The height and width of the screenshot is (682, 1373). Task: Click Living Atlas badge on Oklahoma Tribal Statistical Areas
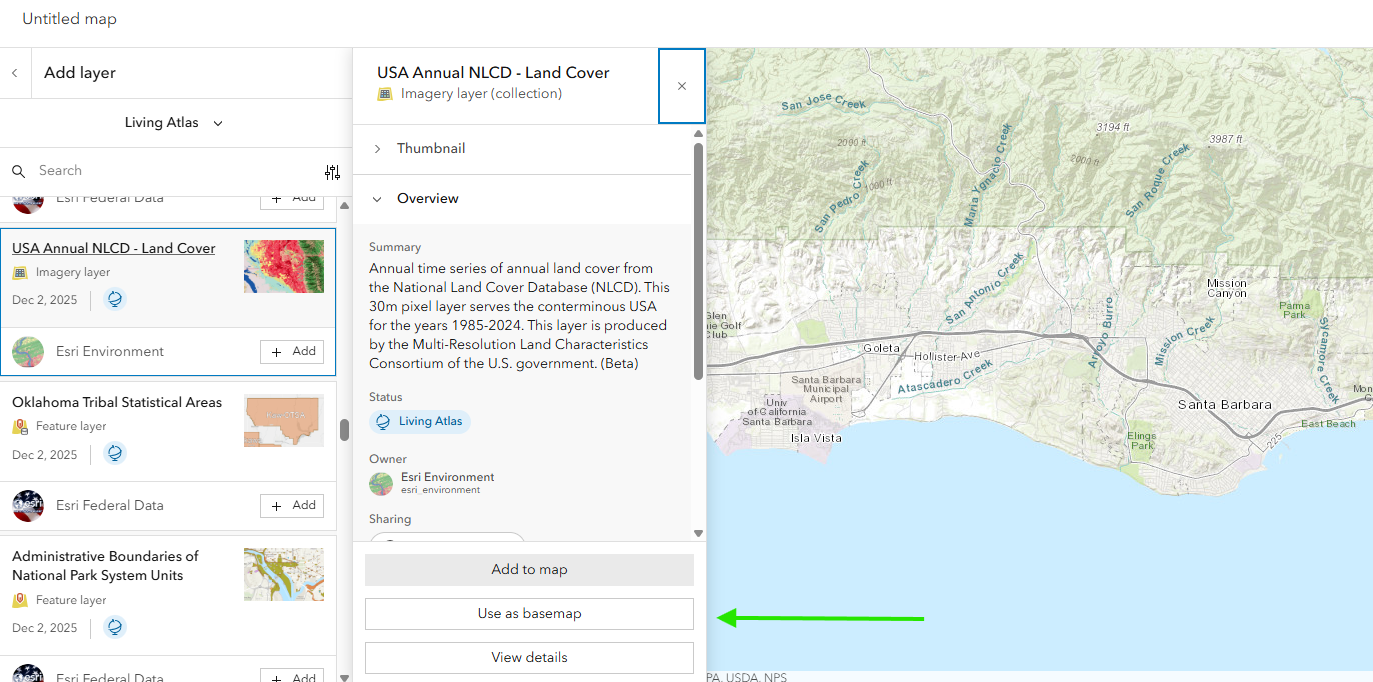tap(115, 454)
